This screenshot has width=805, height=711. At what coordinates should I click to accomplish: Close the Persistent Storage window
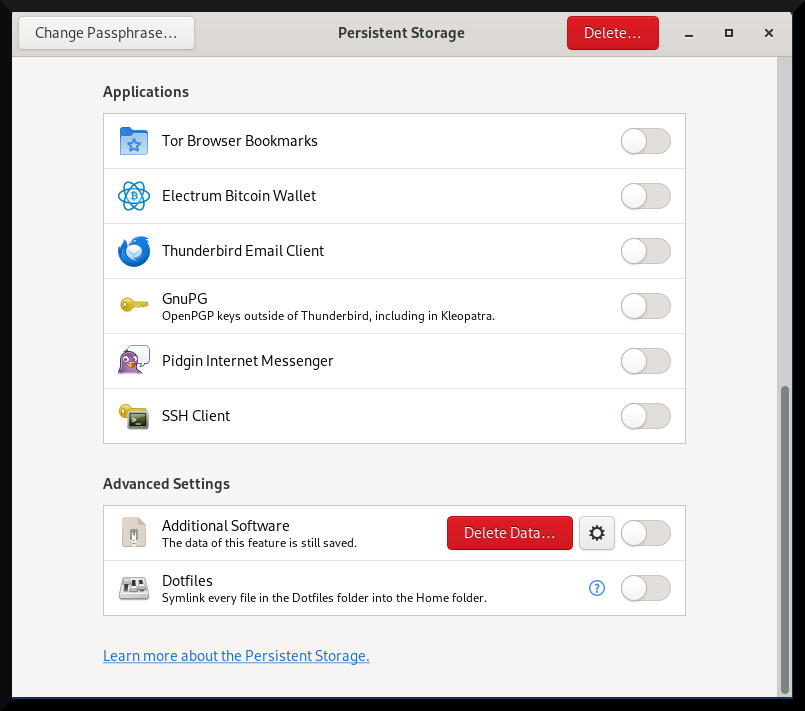(x=769, y=33)
